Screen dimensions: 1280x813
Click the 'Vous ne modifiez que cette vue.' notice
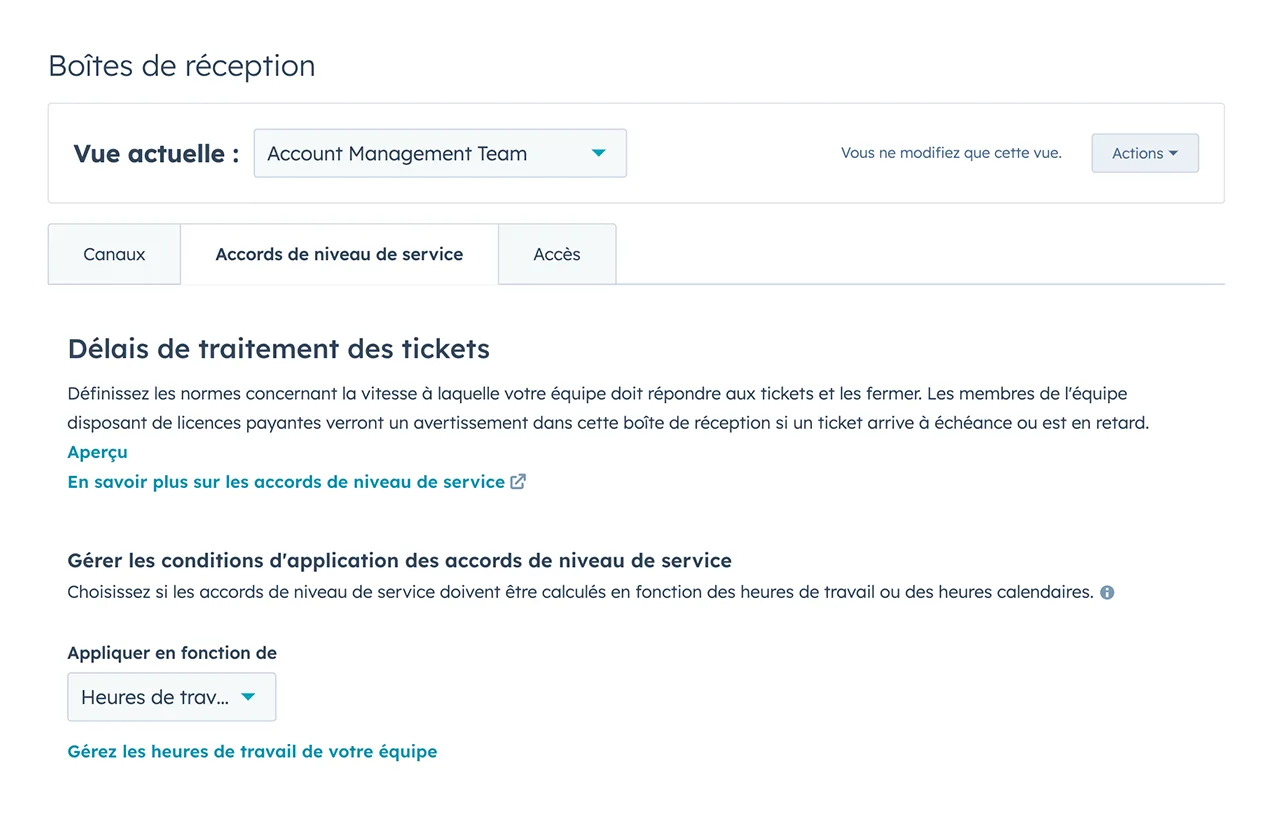[x=951, y=153]
